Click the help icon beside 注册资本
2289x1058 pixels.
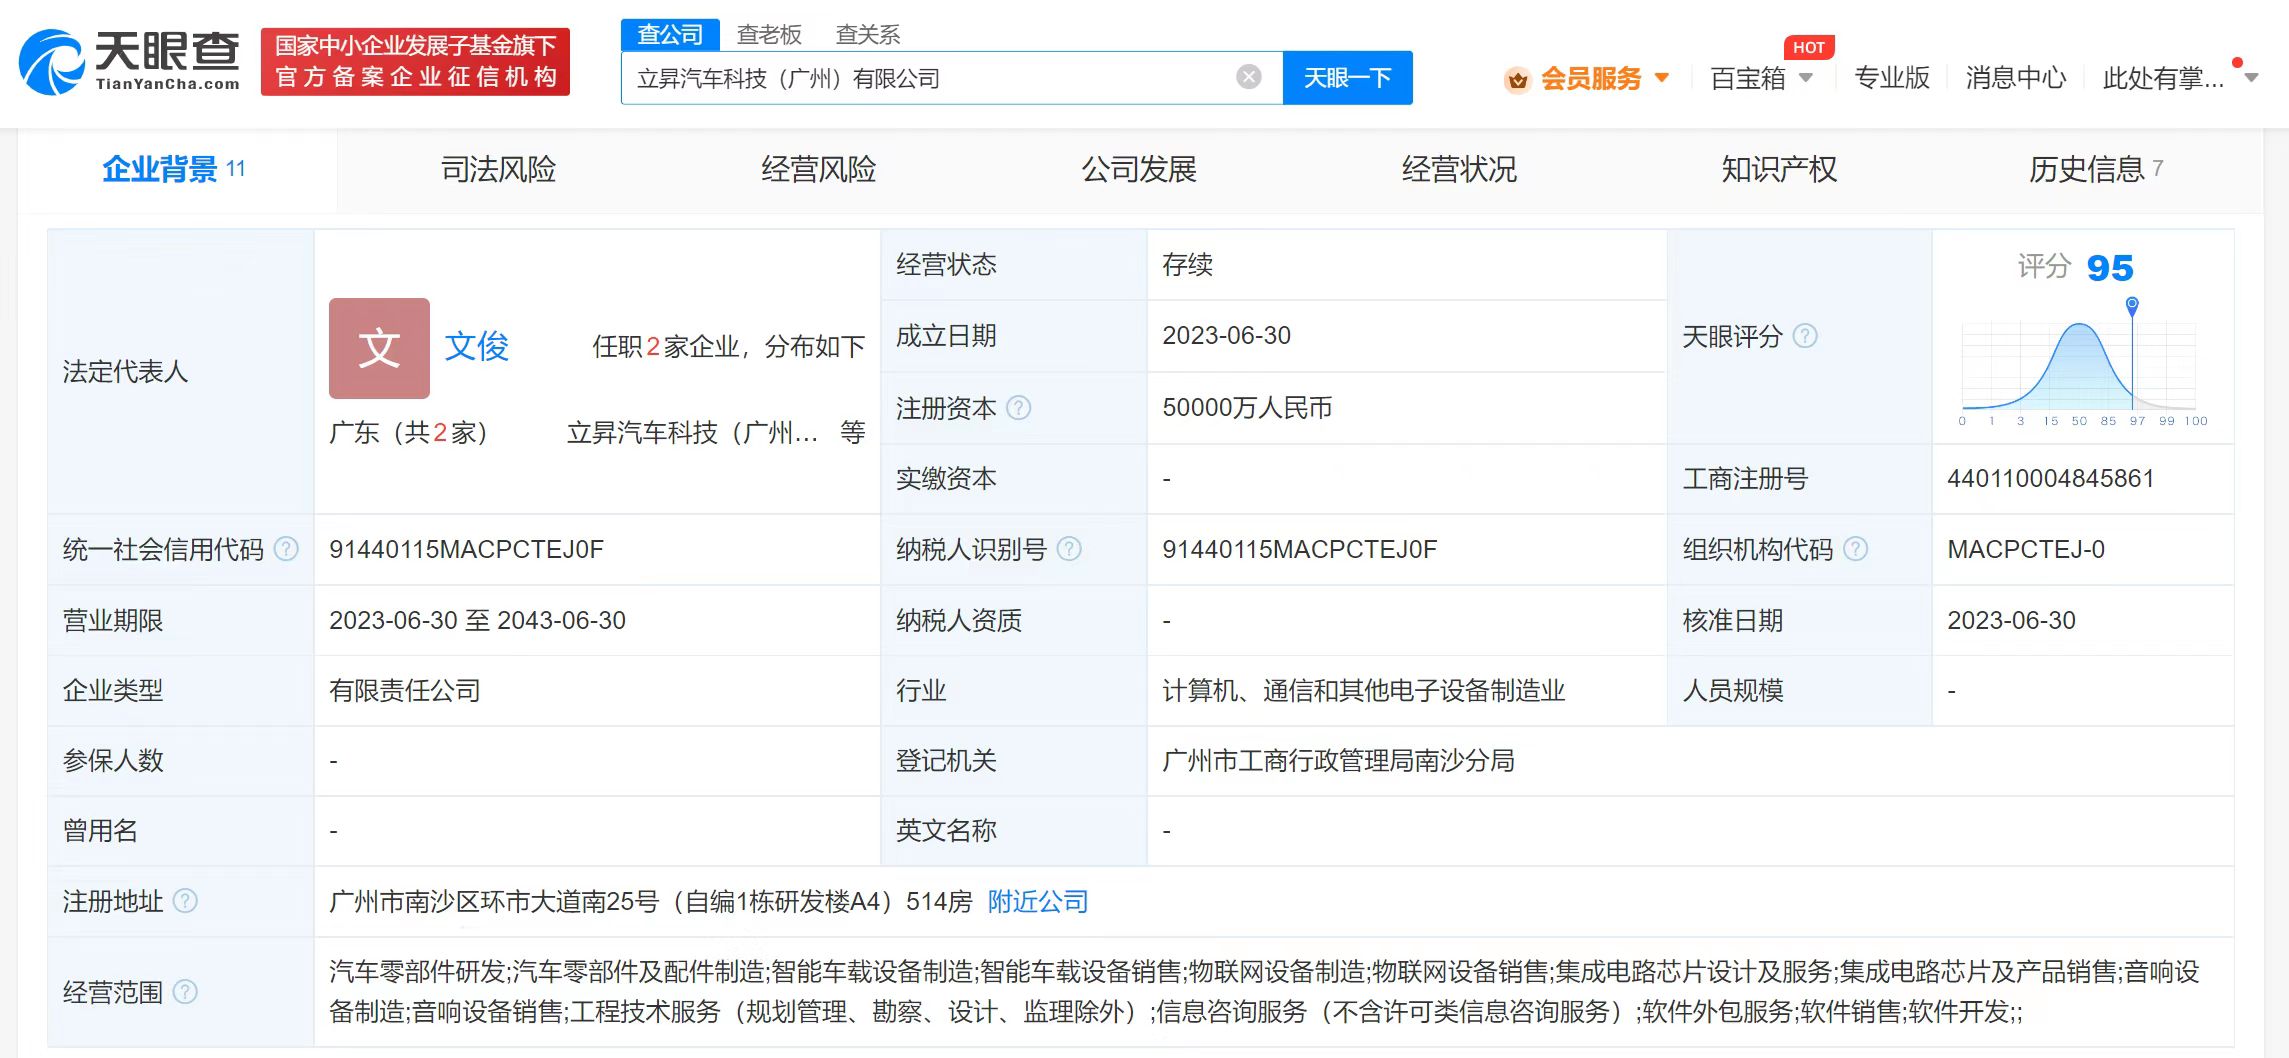(x=1018, y=407)
